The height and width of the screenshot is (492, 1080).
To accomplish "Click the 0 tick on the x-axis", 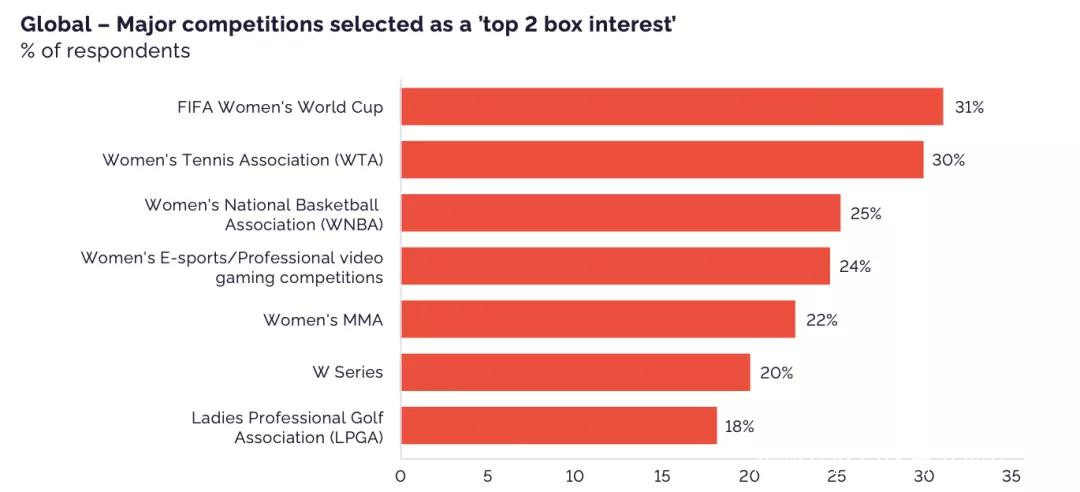I will 401,475.
